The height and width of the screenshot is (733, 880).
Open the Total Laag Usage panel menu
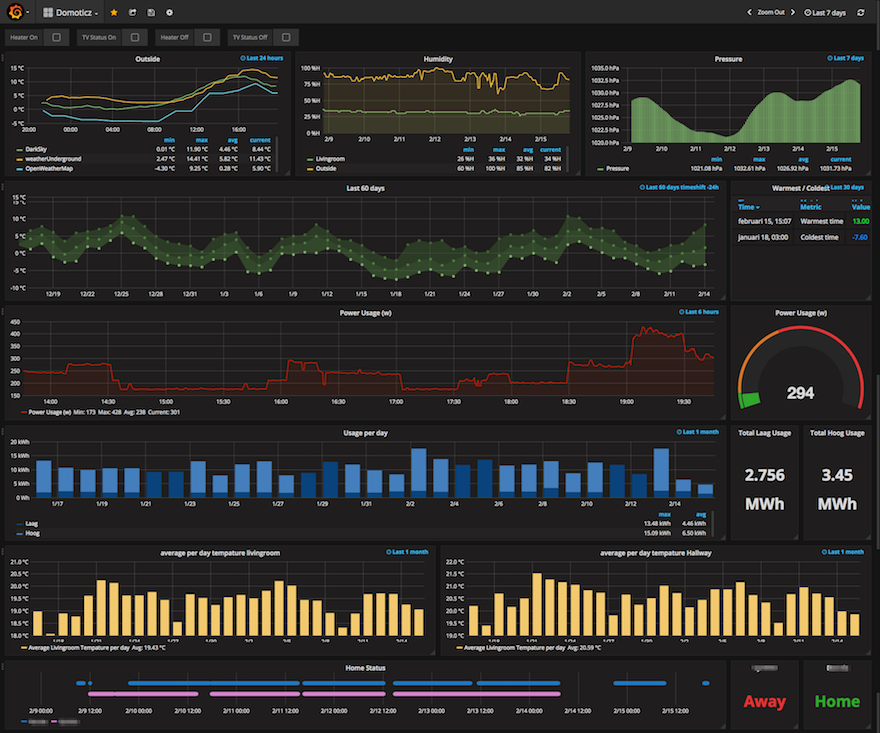pos(764,433)
